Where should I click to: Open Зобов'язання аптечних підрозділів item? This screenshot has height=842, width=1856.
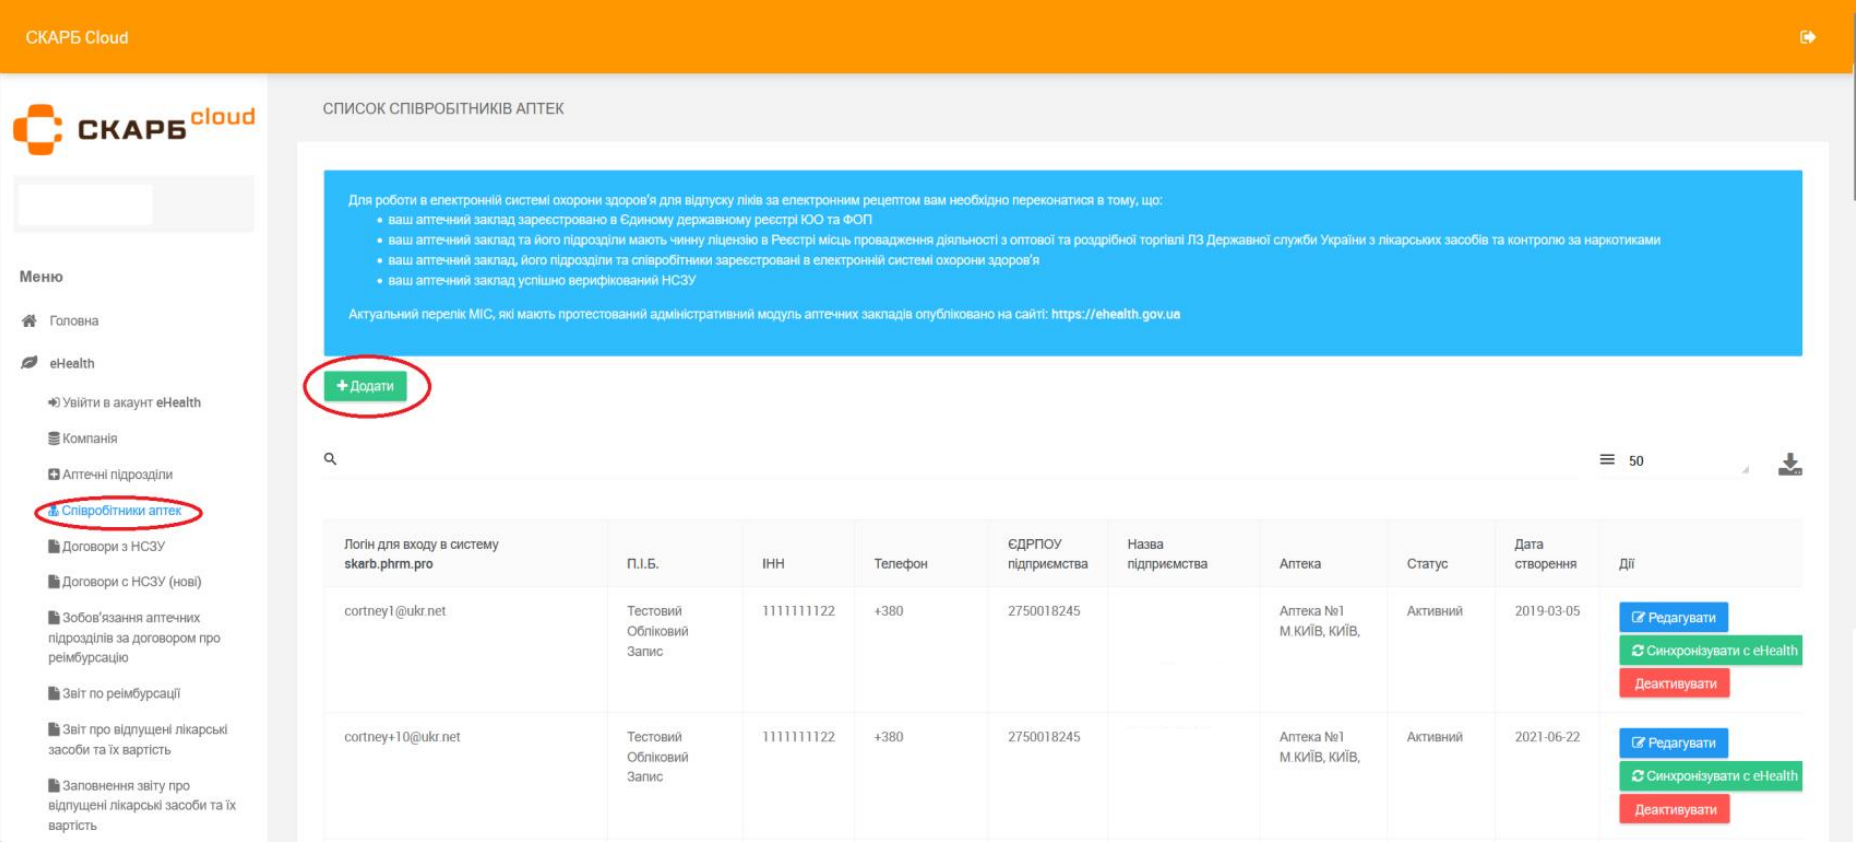(x=134, y=638)
